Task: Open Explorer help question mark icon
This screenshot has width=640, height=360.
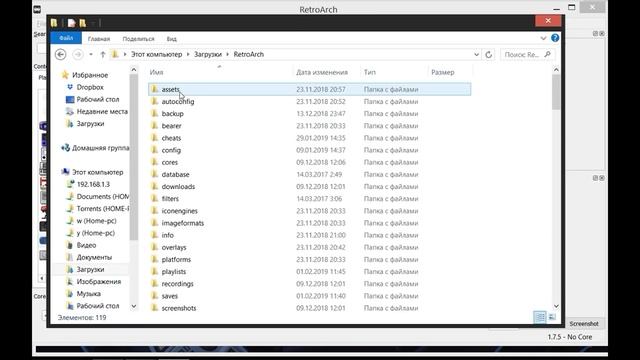Action: point(555,38)
